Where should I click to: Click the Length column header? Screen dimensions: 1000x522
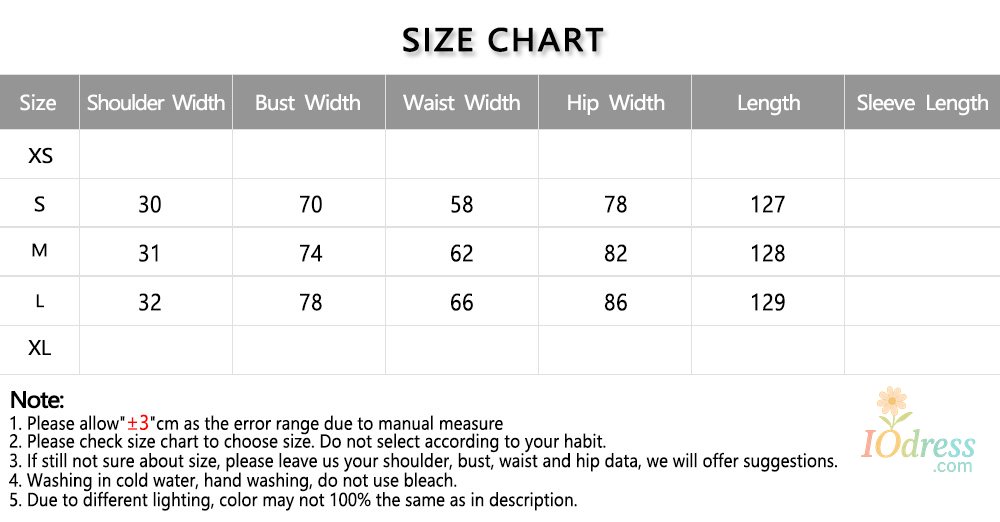768,104
